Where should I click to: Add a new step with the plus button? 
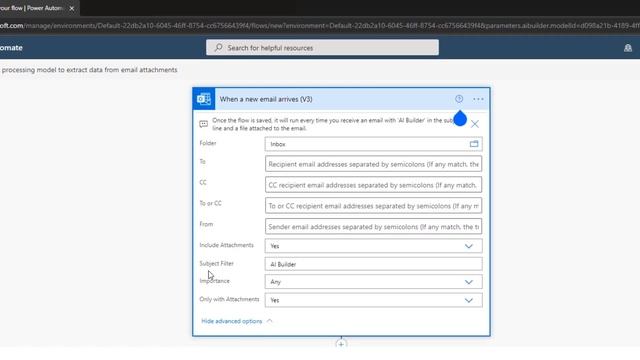point(341,344)
